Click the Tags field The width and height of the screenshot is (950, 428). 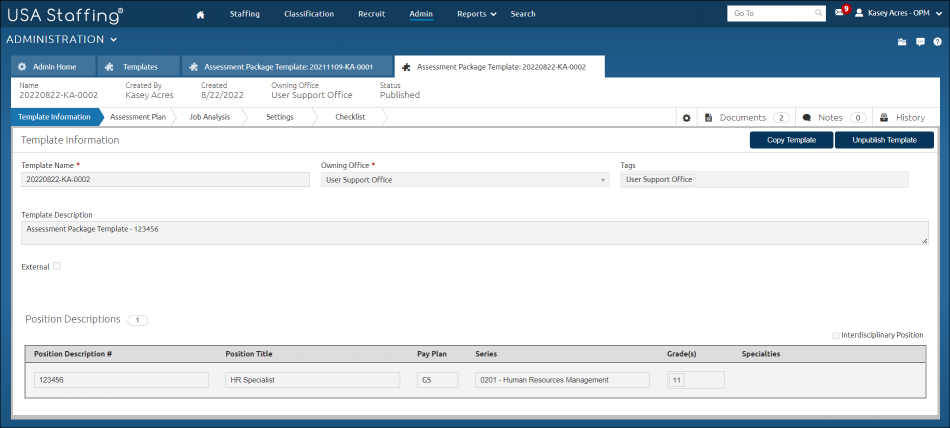(x=764, y=179)
